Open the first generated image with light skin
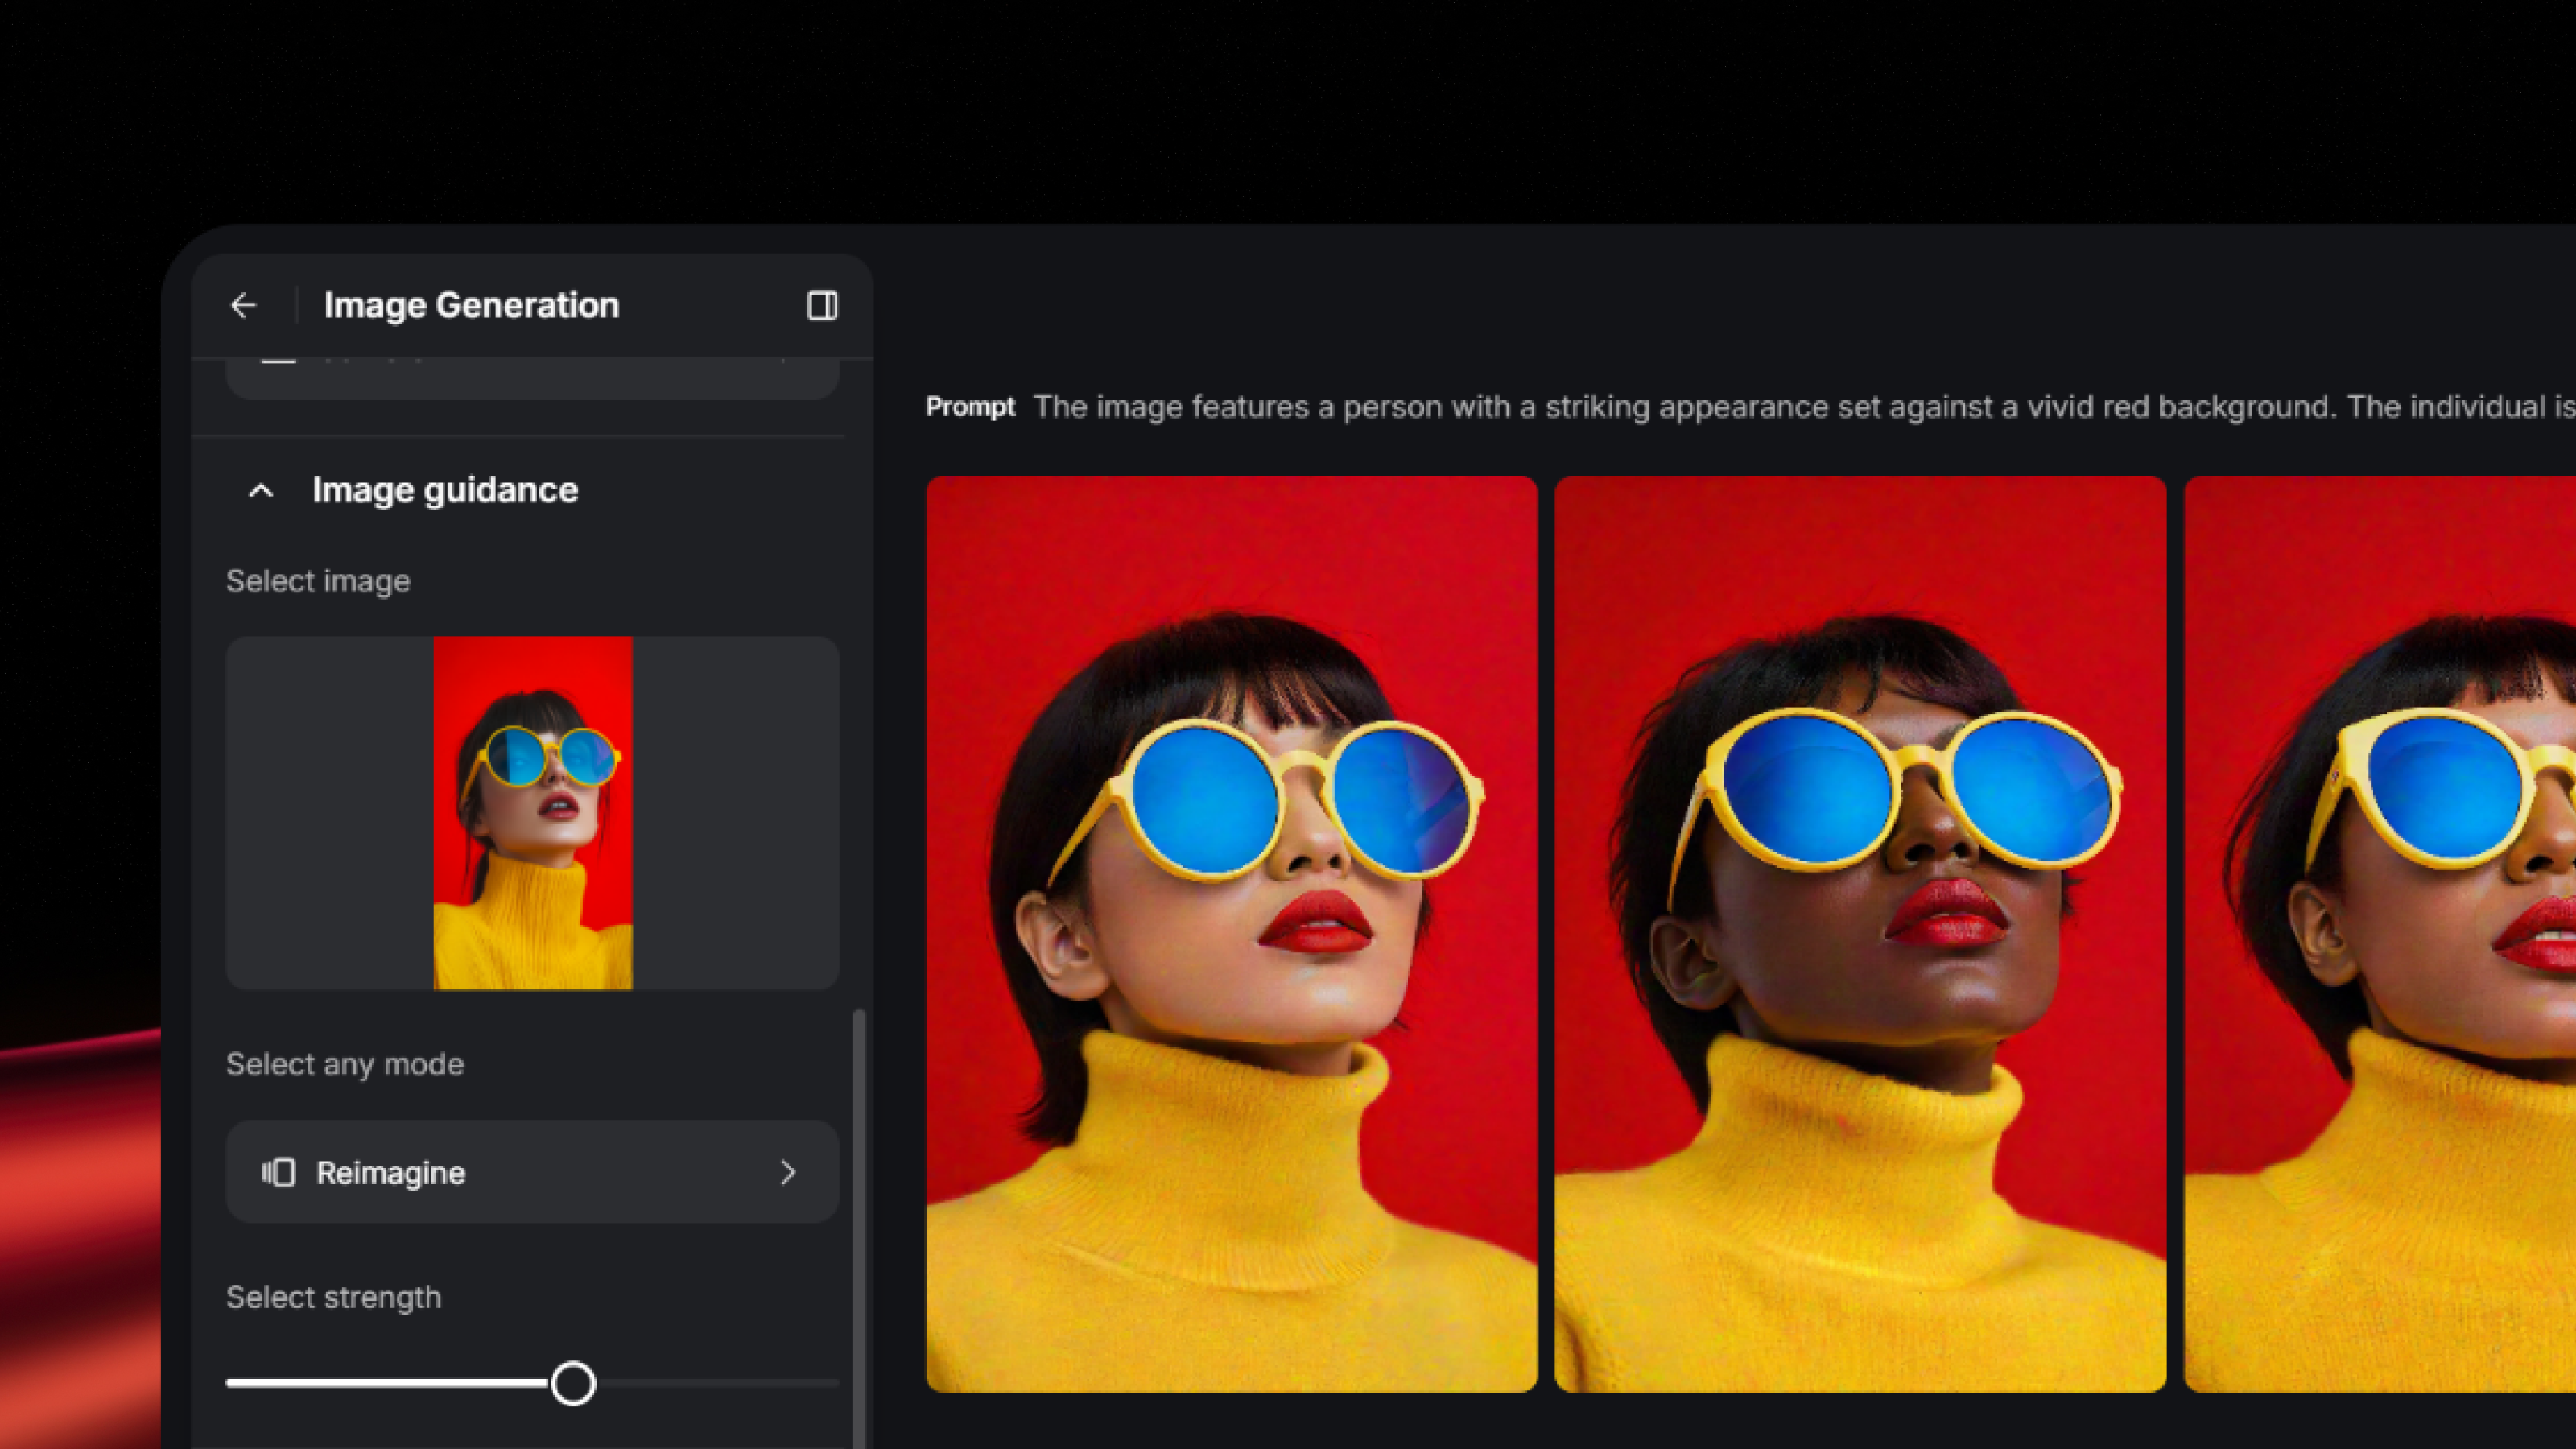Screen dimensions: 2576x1449 [1231, 933]
